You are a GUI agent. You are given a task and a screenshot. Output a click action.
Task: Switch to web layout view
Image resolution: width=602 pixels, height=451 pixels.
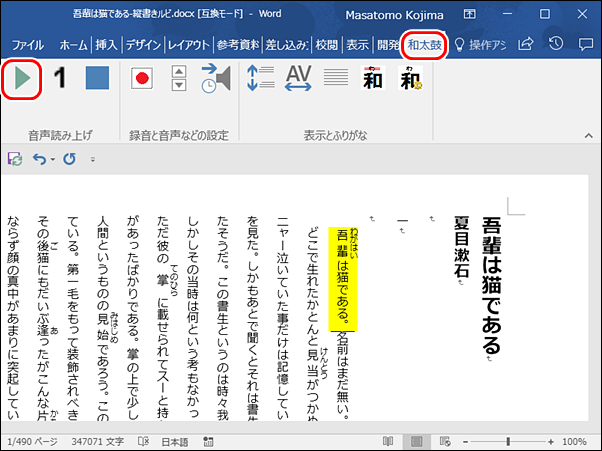[x=445, y=442]
